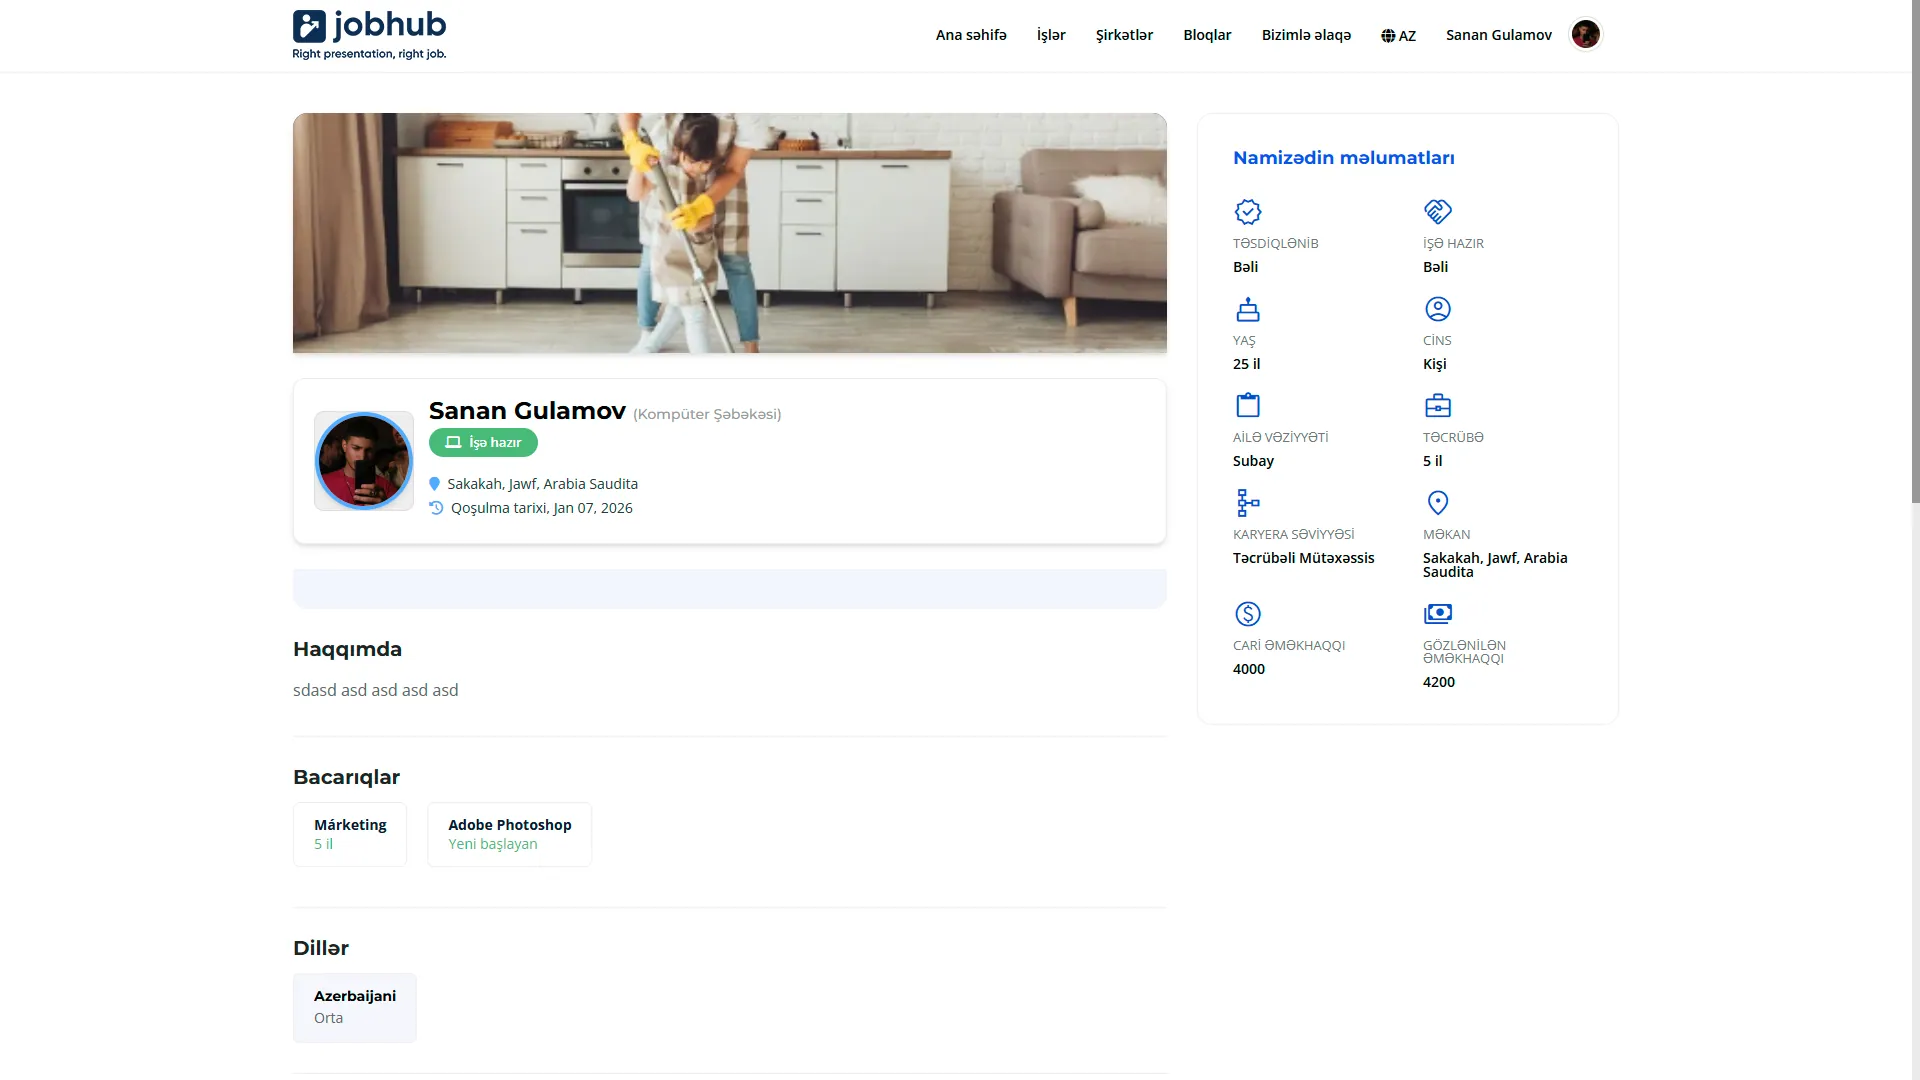Click the (Kompüter Şəbəkəsi) label
1920x1080 pixels.
(x=707, y=414)
